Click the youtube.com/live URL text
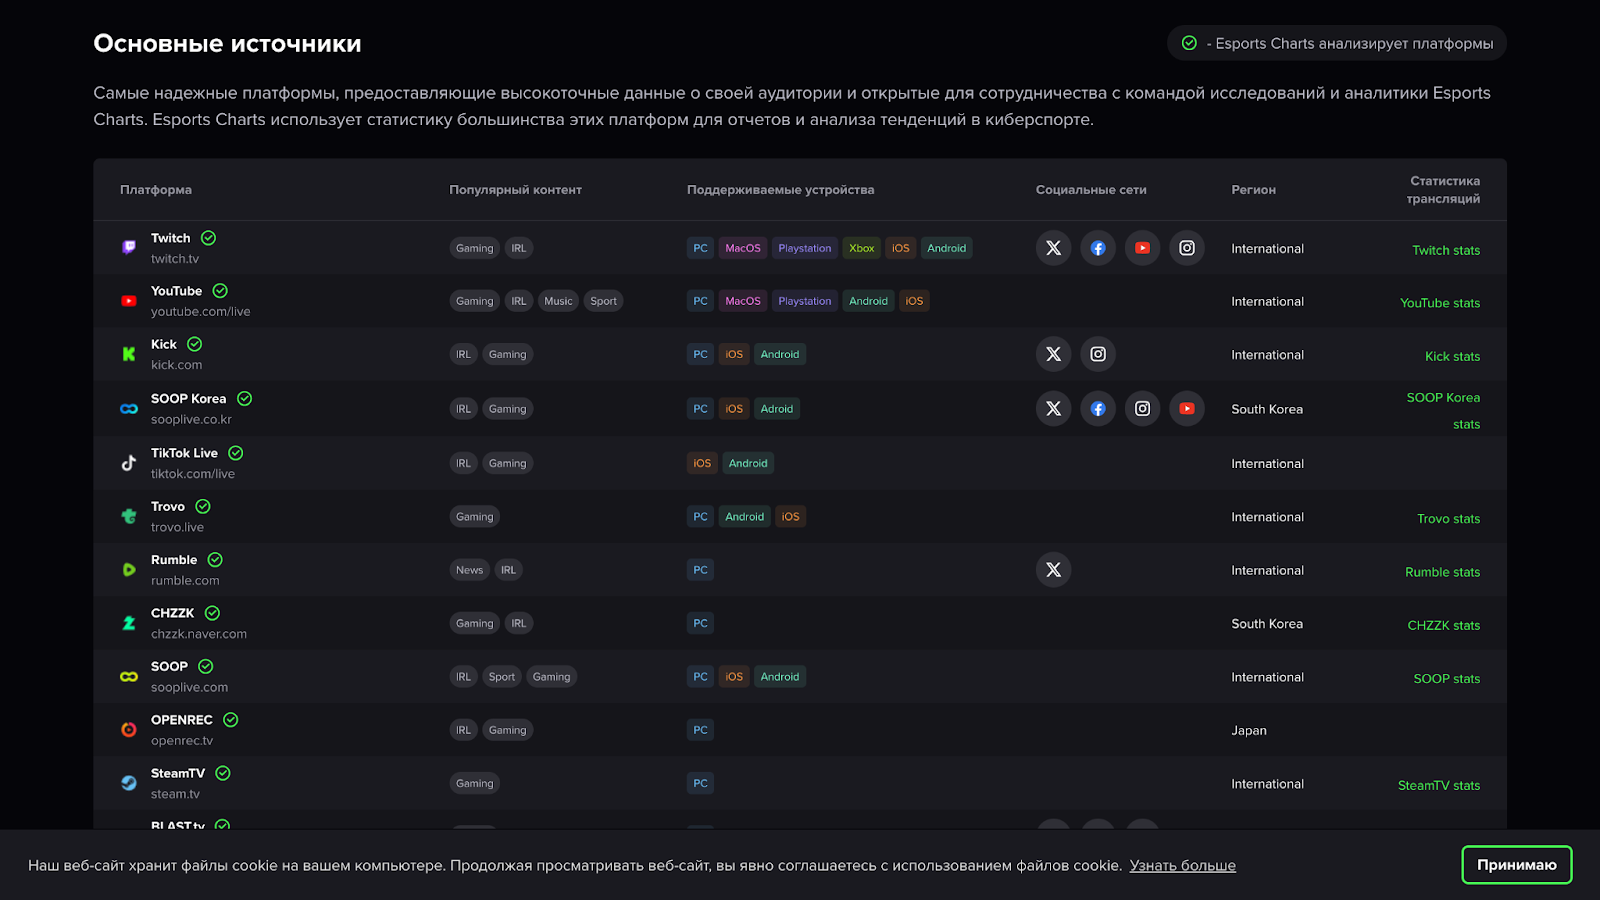This screenshot has height=900, width=1600. pyautogui.click(x=201, y=312)
